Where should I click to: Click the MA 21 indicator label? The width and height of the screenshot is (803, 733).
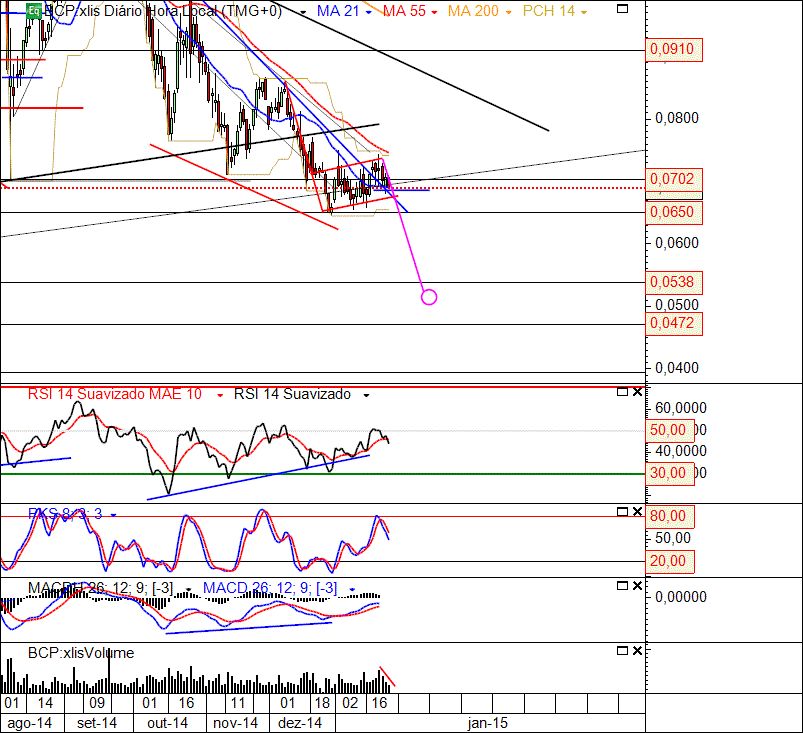338,11
